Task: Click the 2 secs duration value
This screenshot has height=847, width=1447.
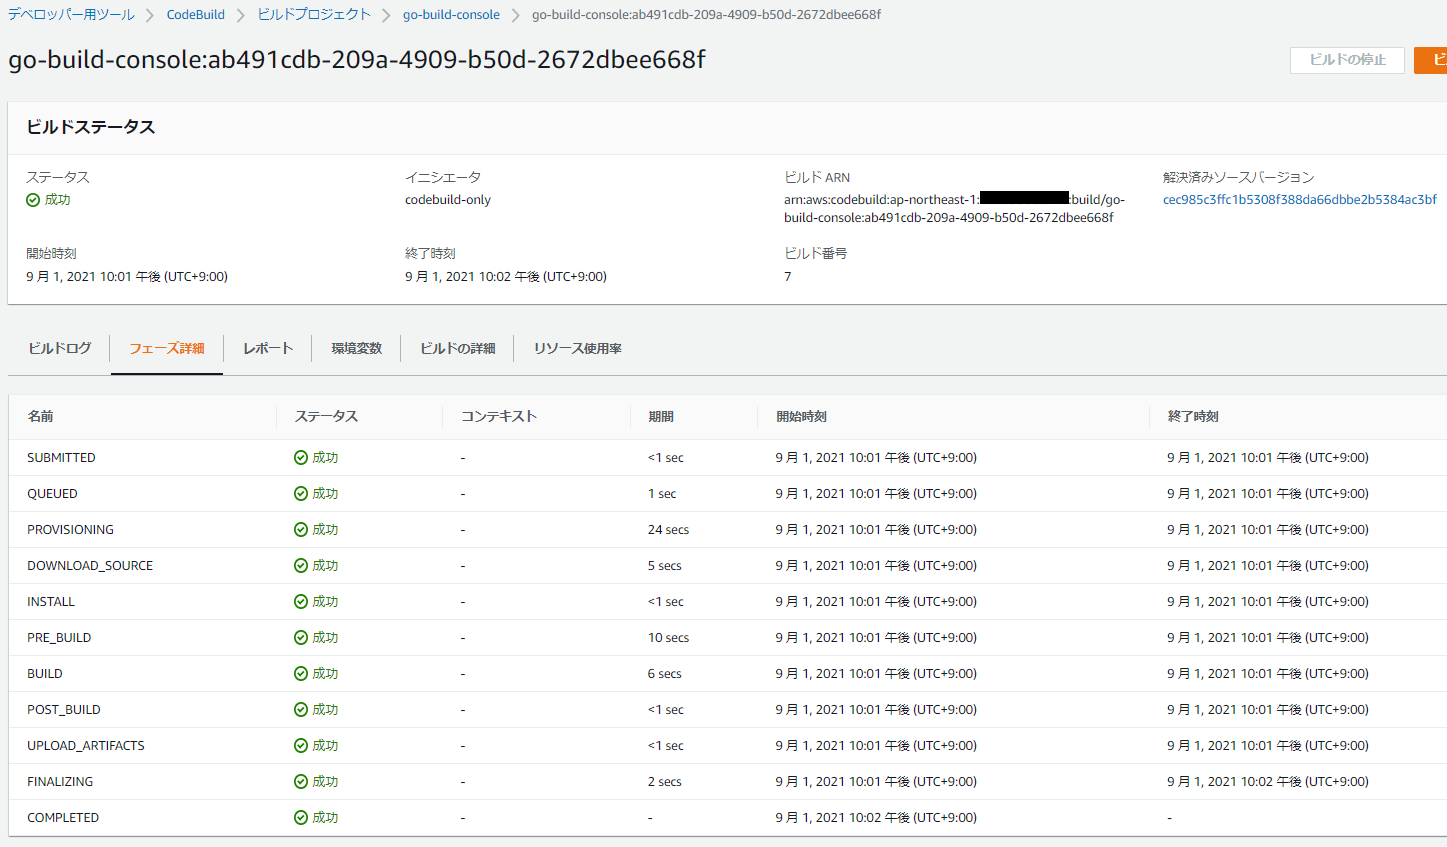Action: [665, 782]
